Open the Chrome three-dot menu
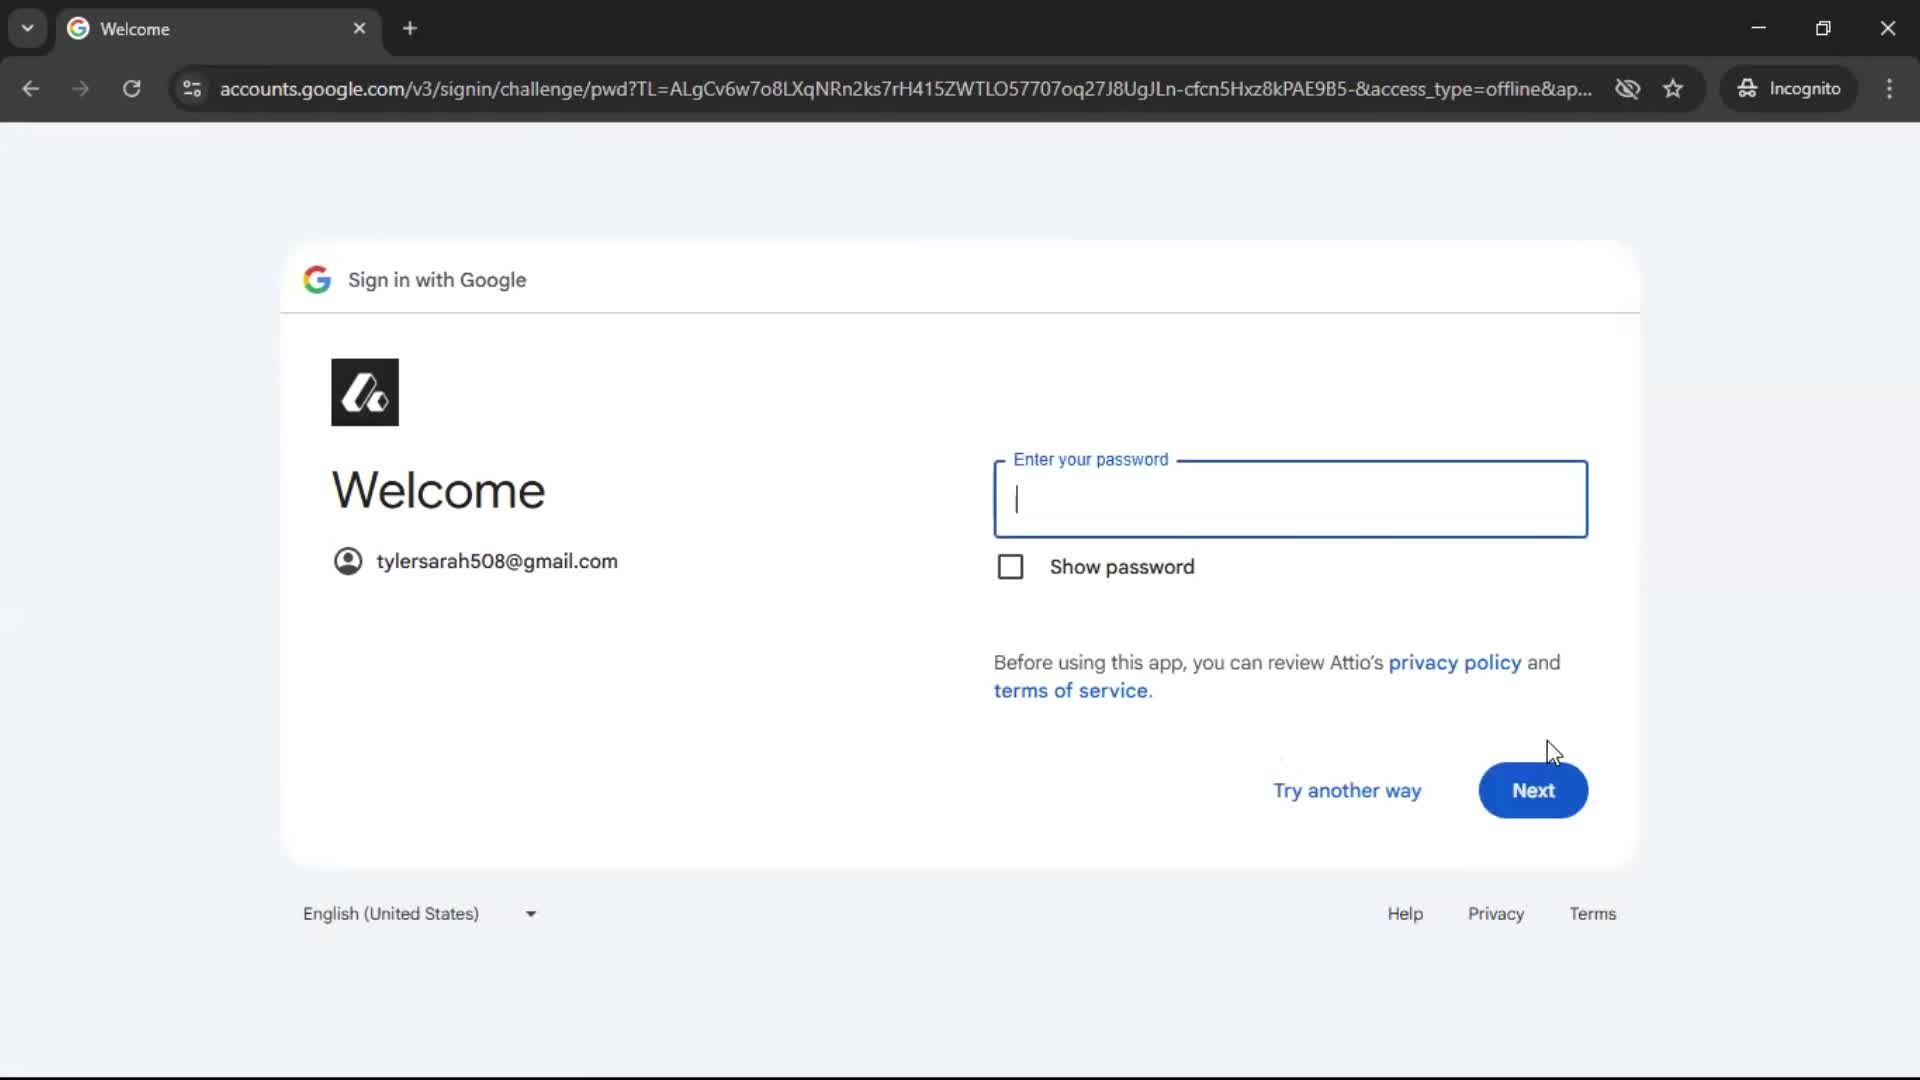1920x1080 pixels. [1890, 89]
